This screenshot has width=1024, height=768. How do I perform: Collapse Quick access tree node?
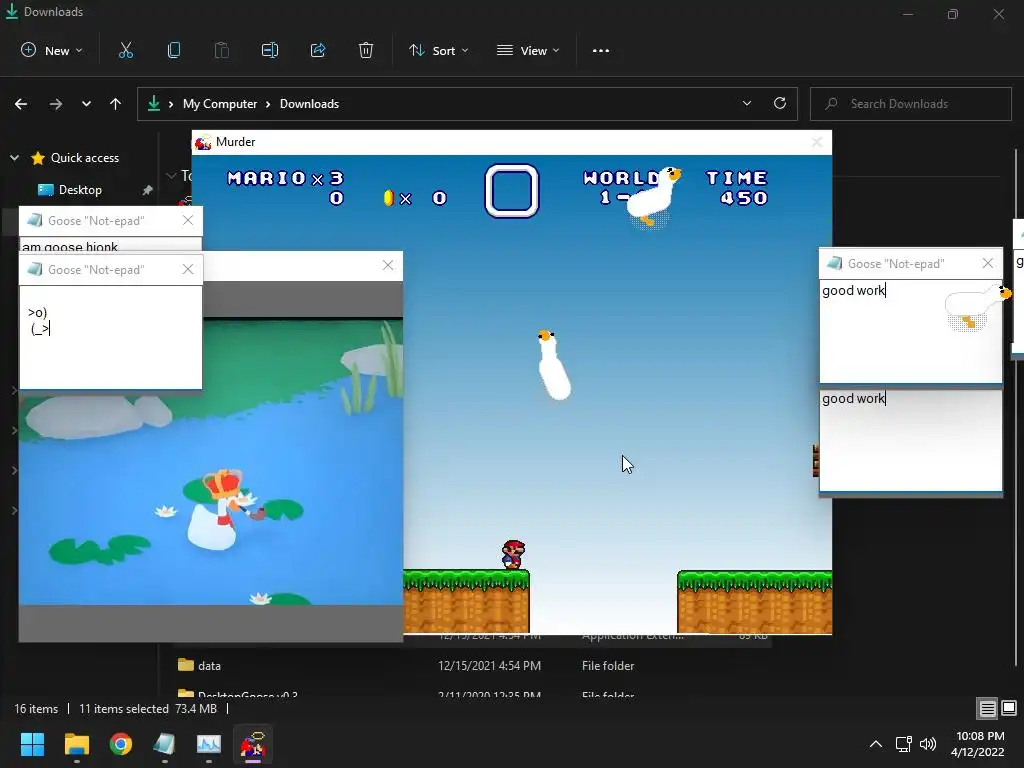pyautogui.click(x=14, y=158)
